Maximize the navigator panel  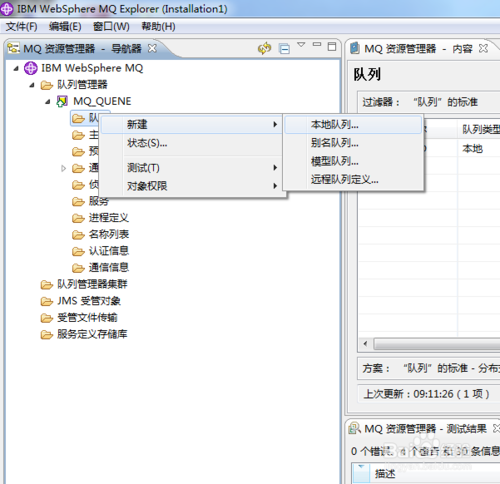pyautogui.click(x=332, y=47)
